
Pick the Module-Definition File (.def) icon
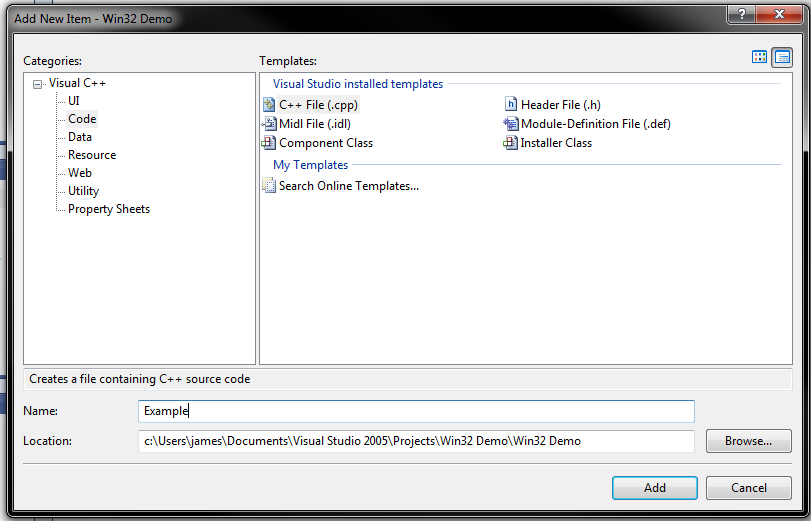click(x=511, y=124)
